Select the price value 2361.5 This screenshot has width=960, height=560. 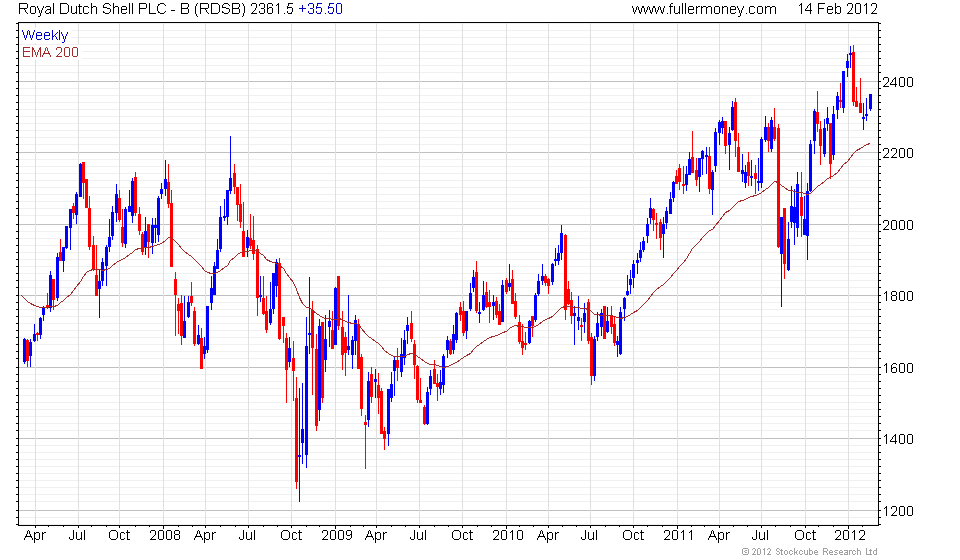click(x=271, y=9)
